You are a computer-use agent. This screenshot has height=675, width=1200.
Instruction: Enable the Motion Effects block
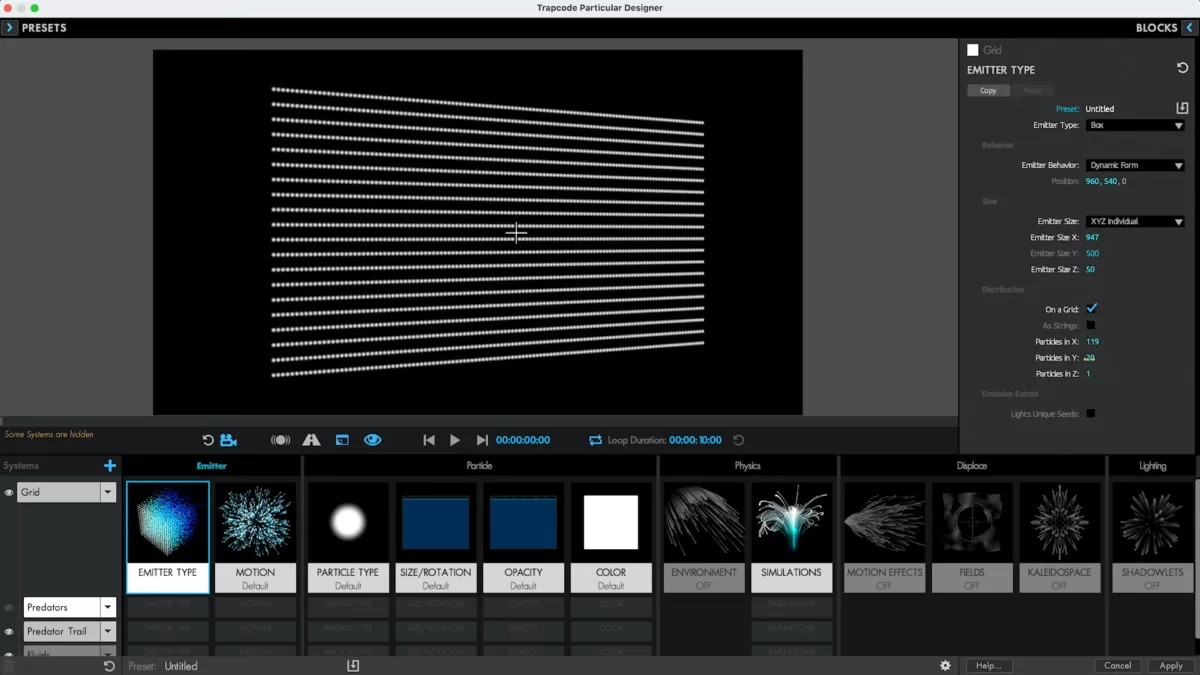tap(885, 537)
